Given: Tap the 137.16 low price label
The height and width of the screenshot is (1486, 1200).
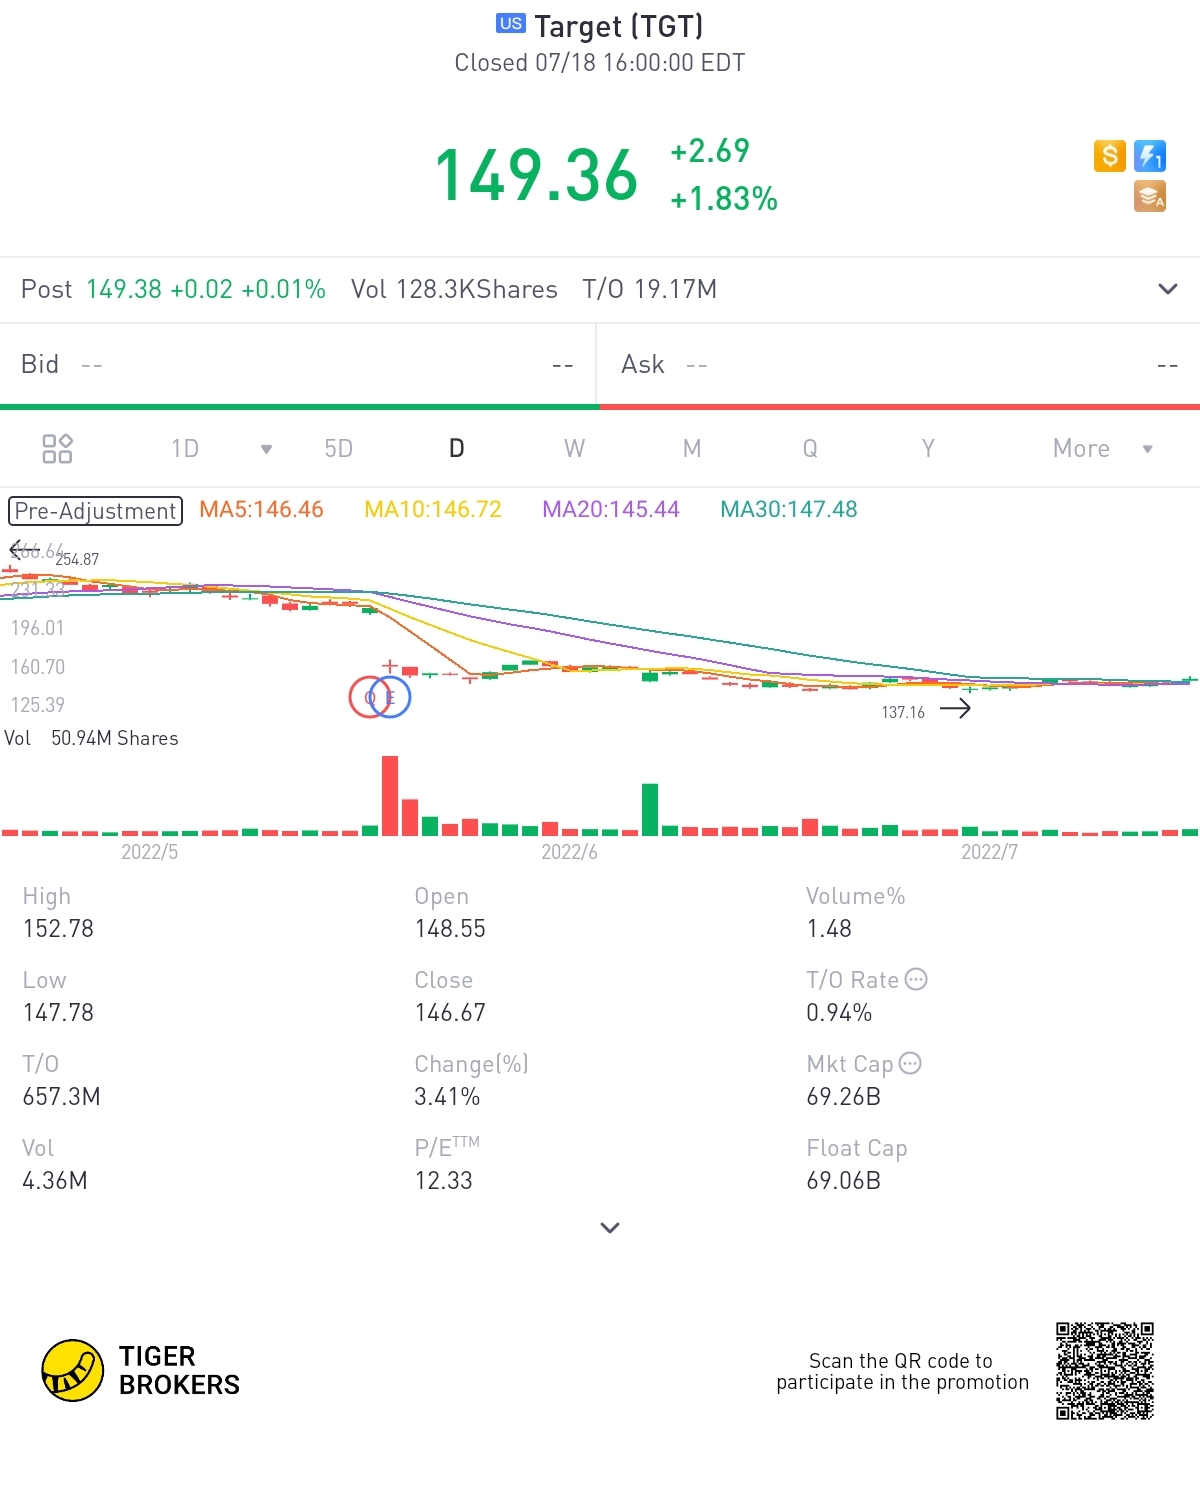Looking at the screenshot, I should [903, 712].
